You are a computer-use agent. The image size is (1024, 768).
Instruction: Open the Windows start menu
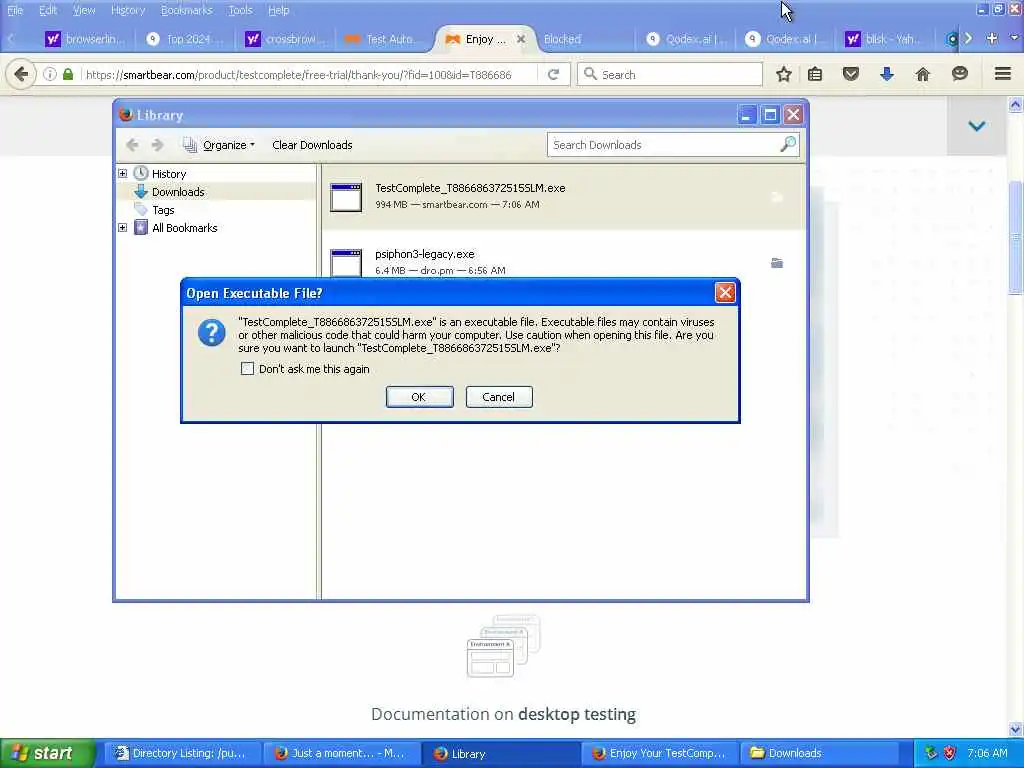coord(47,754)
